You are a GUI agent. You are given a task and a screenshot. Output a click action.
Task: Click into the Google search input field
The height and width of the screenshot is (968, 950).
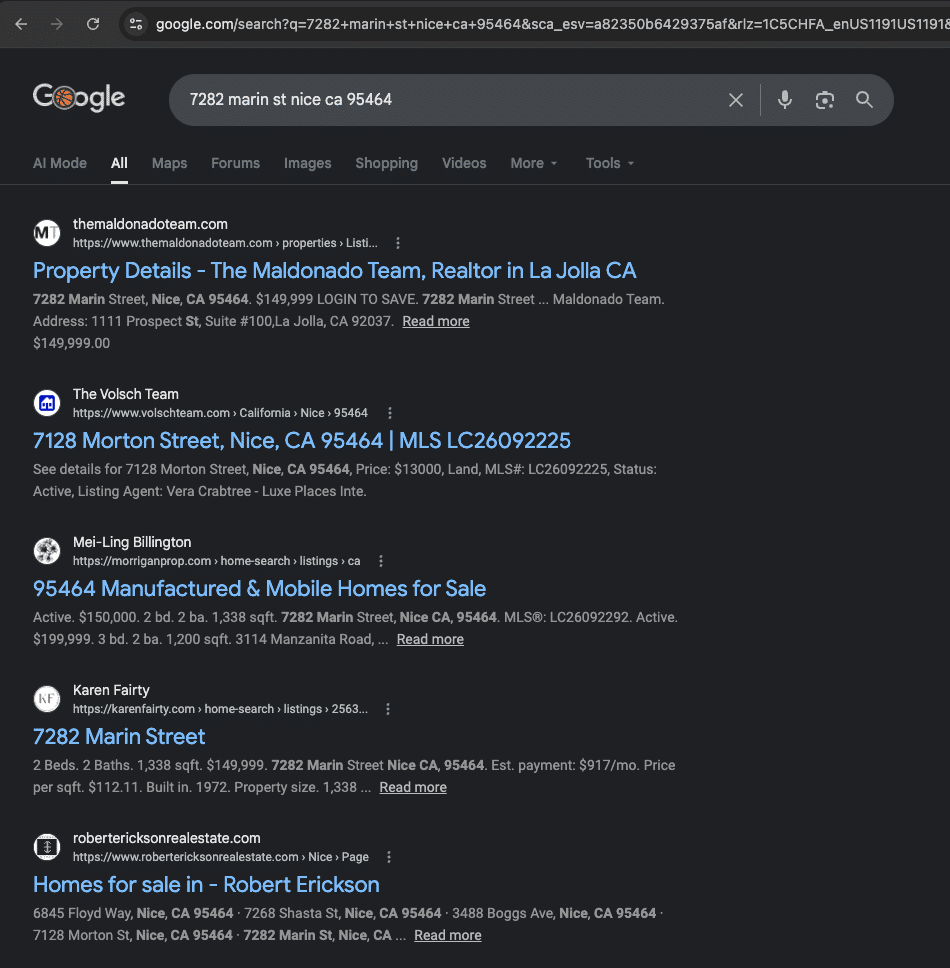[451, 100]
